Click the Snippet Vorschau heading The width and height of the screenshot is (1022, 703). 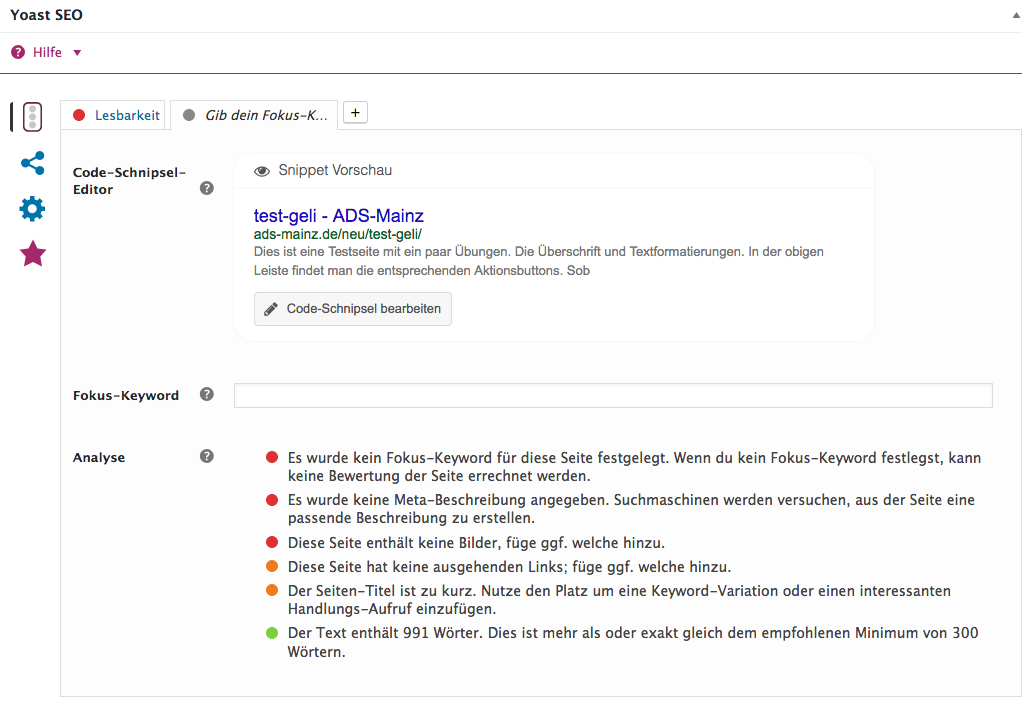click(335, 170)
